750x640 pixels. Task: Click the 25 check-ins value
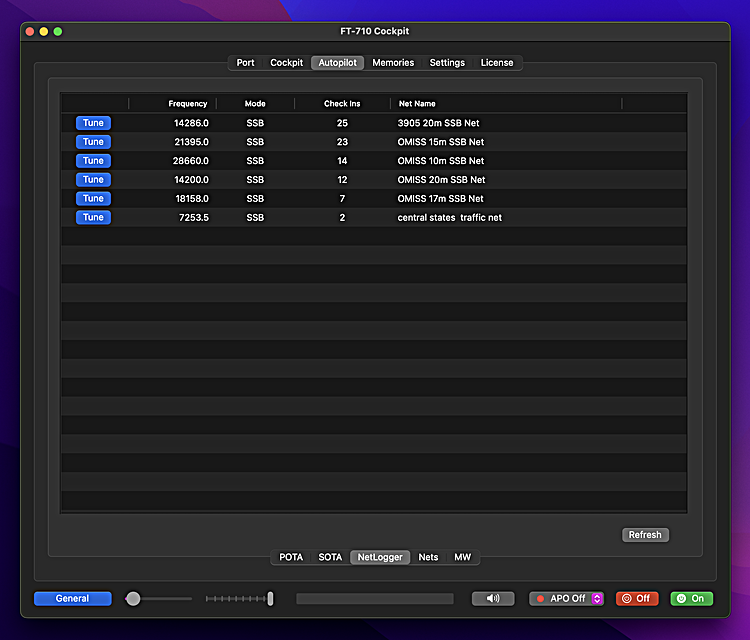pyautogui.click(x=342, y=123)
